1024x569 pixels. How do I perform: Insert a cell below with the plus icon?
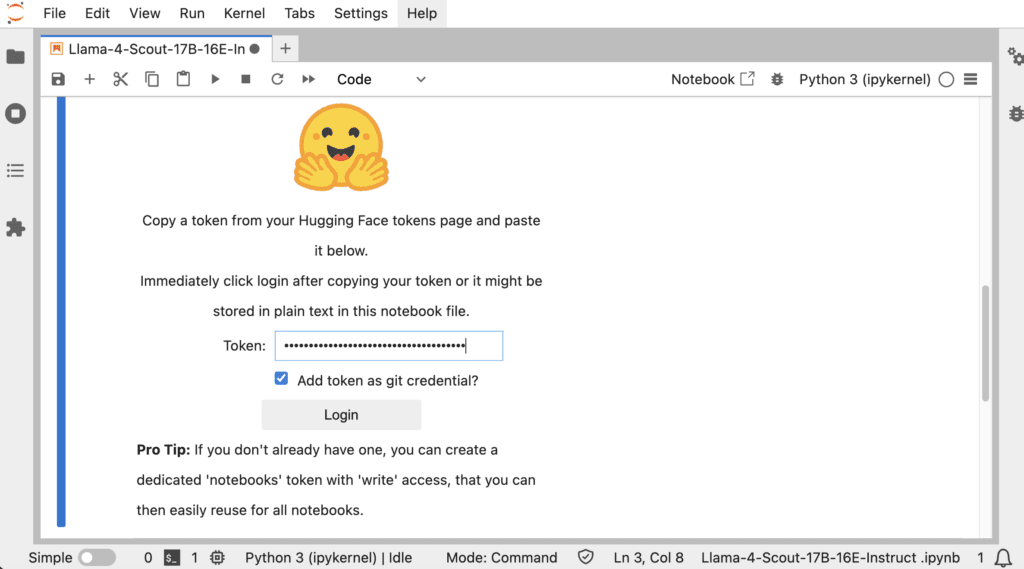click(x=89, y=79)
